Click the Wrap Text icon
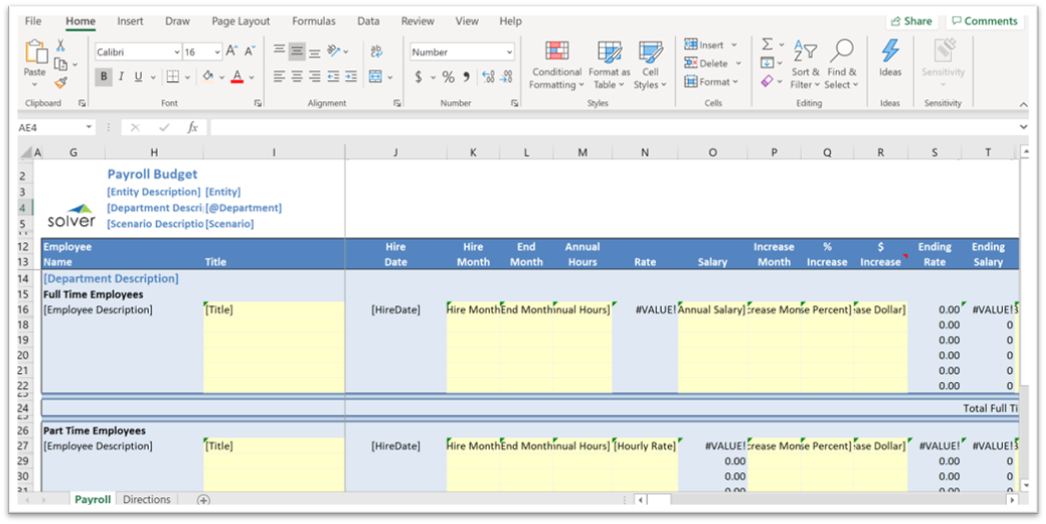 click(376, 51)
